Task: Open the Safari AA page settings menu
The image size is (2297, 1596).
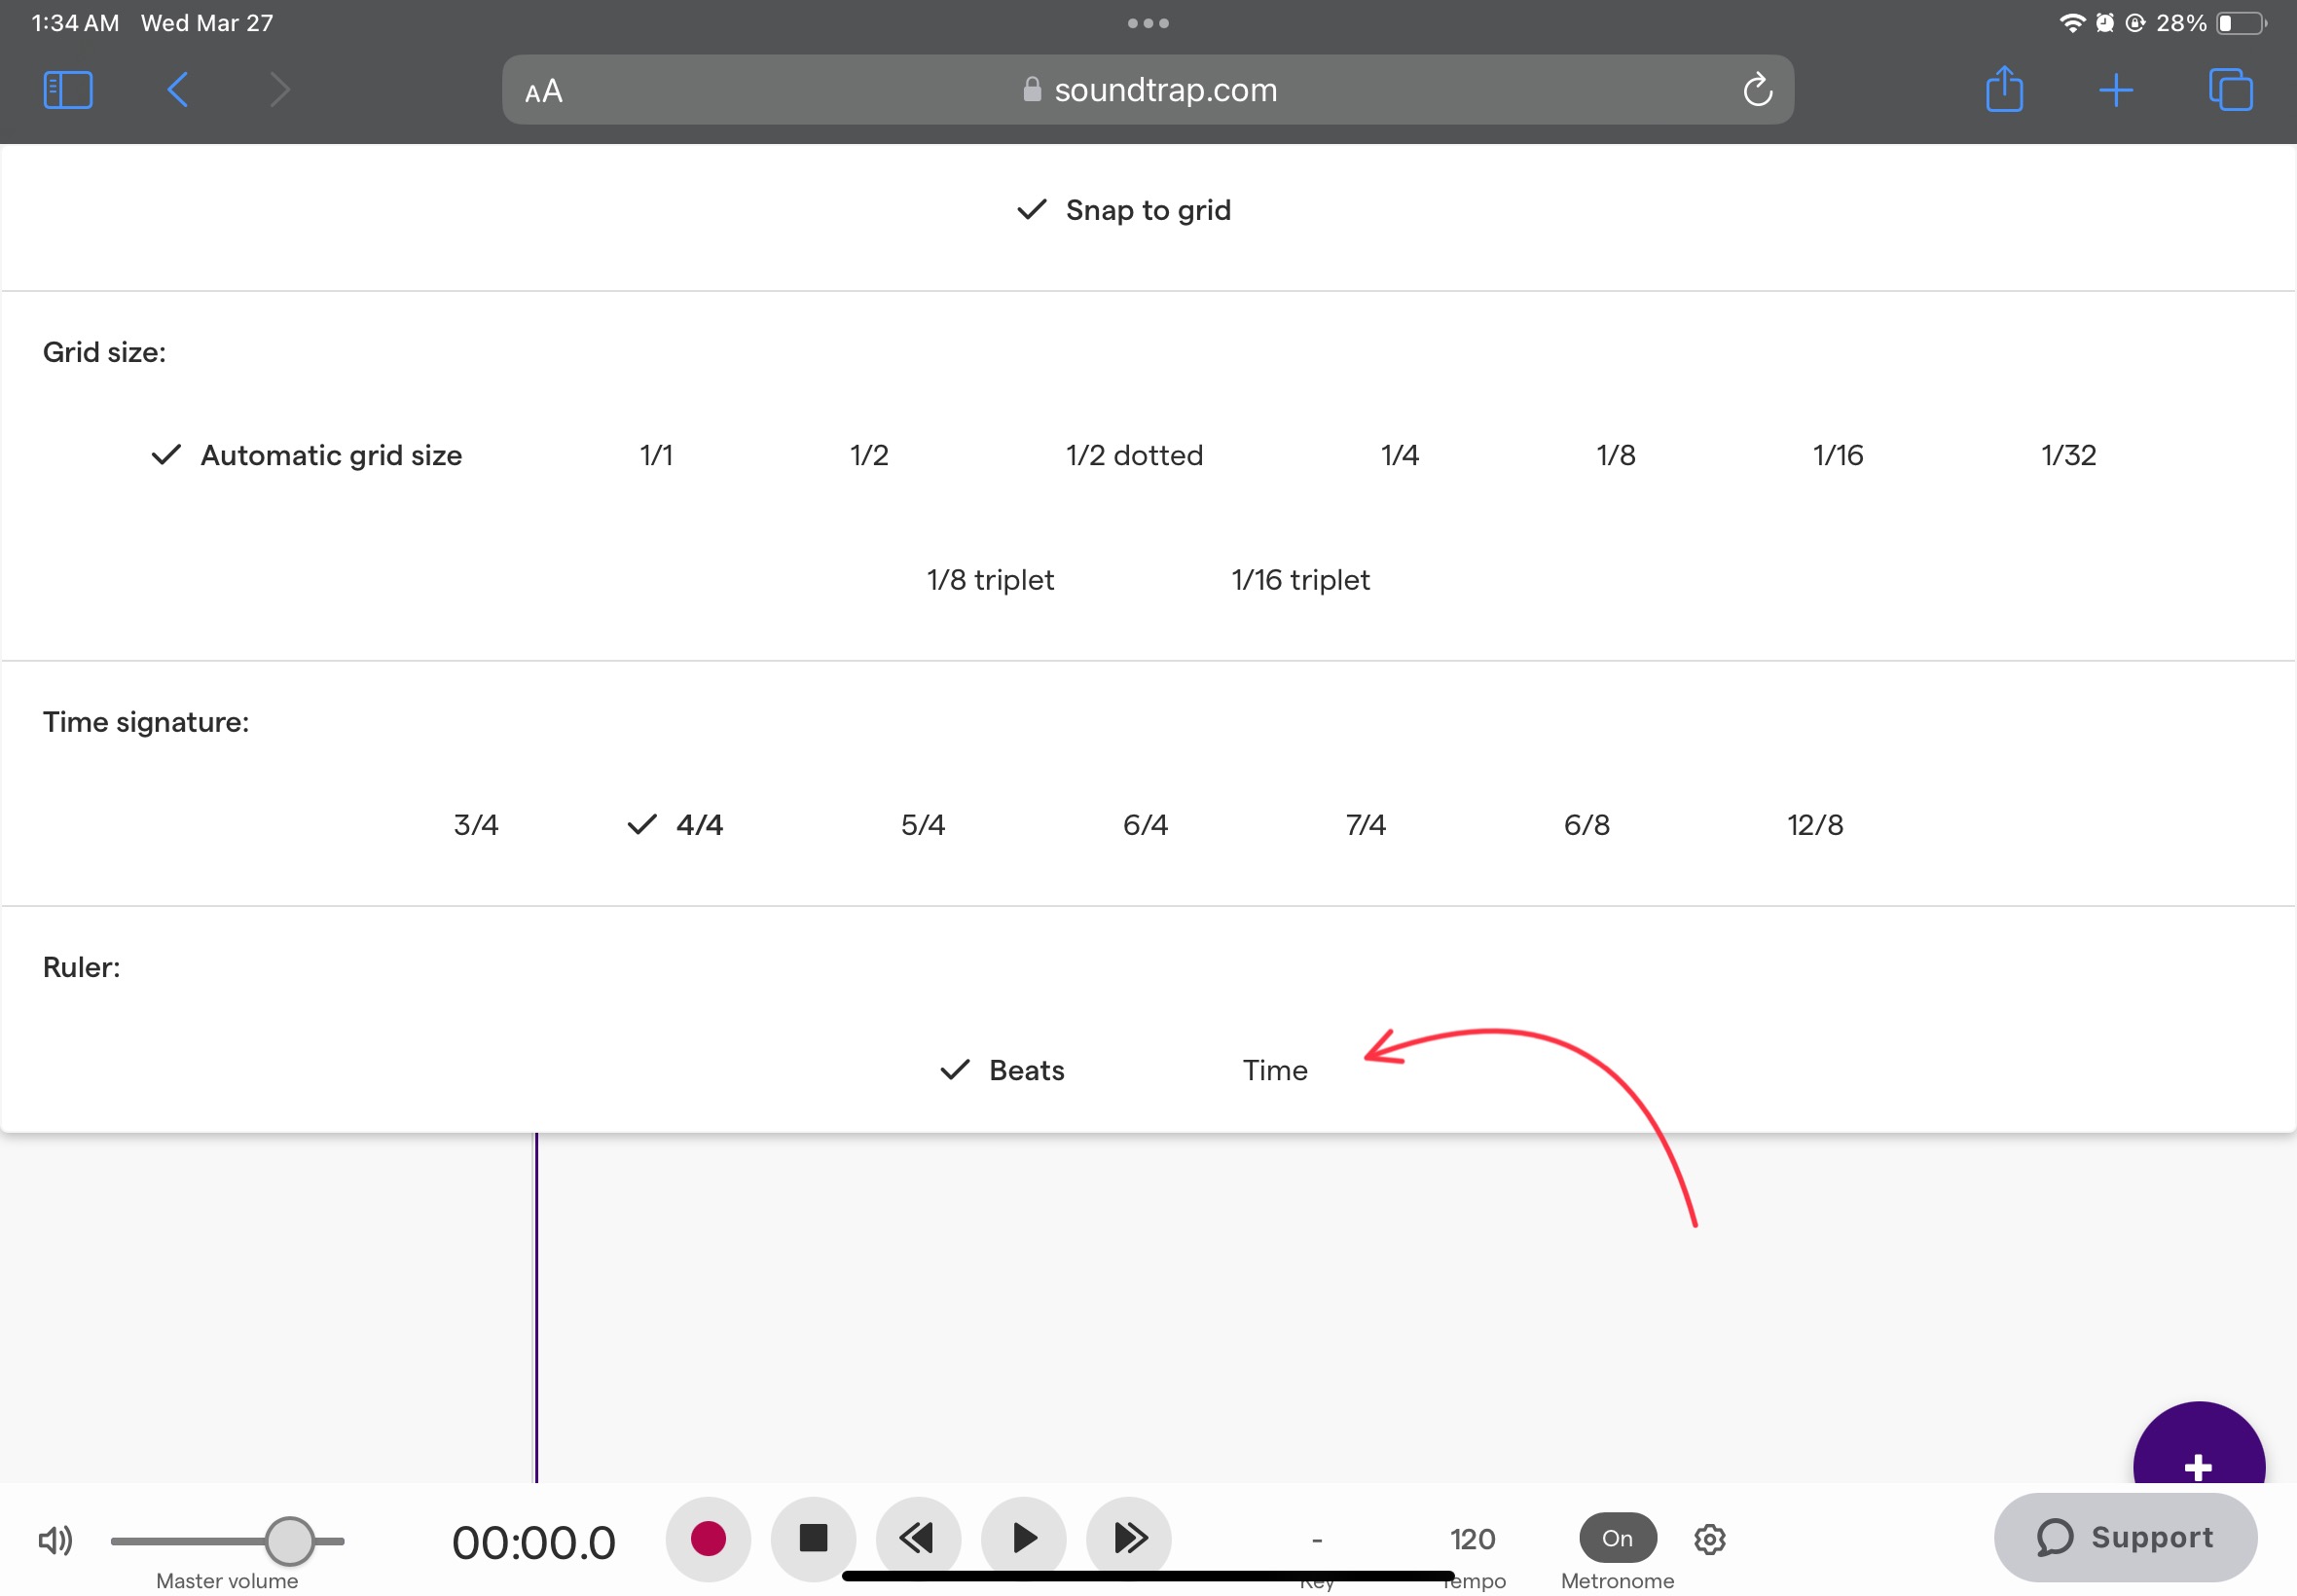Action: point(544,92)
